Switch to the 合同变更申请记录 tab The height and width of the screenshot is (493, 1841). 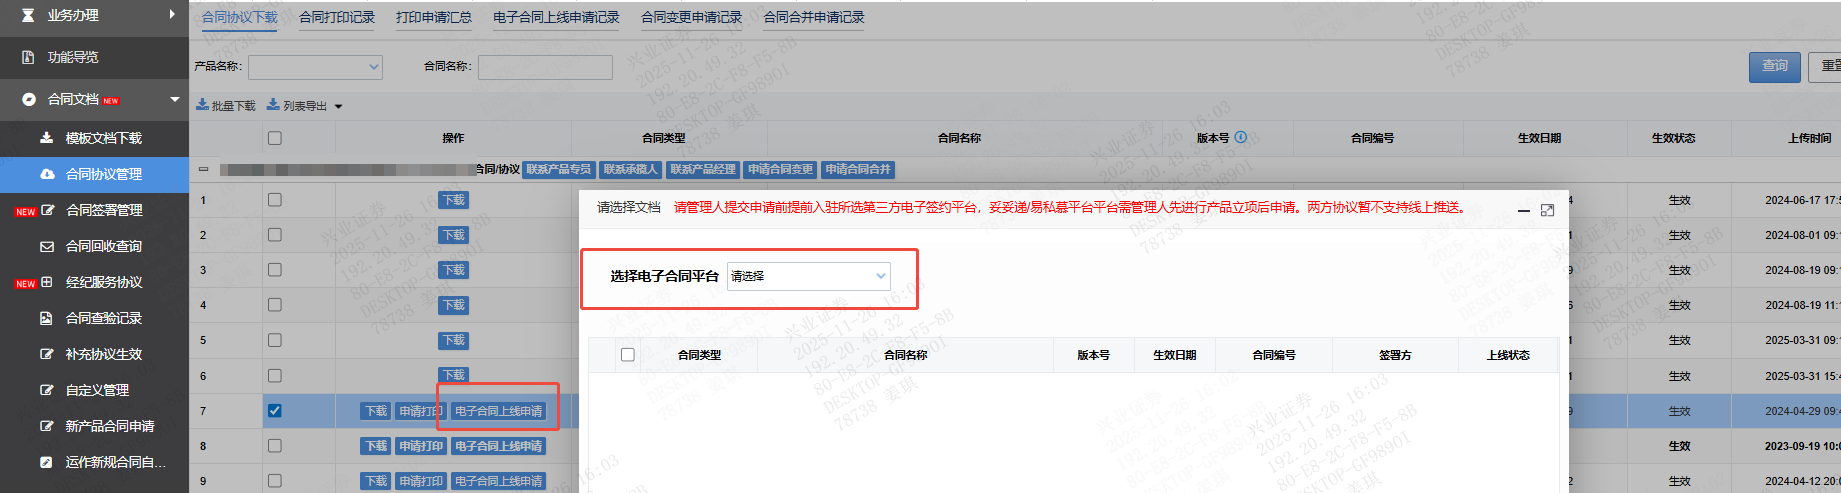click(691, 17)
